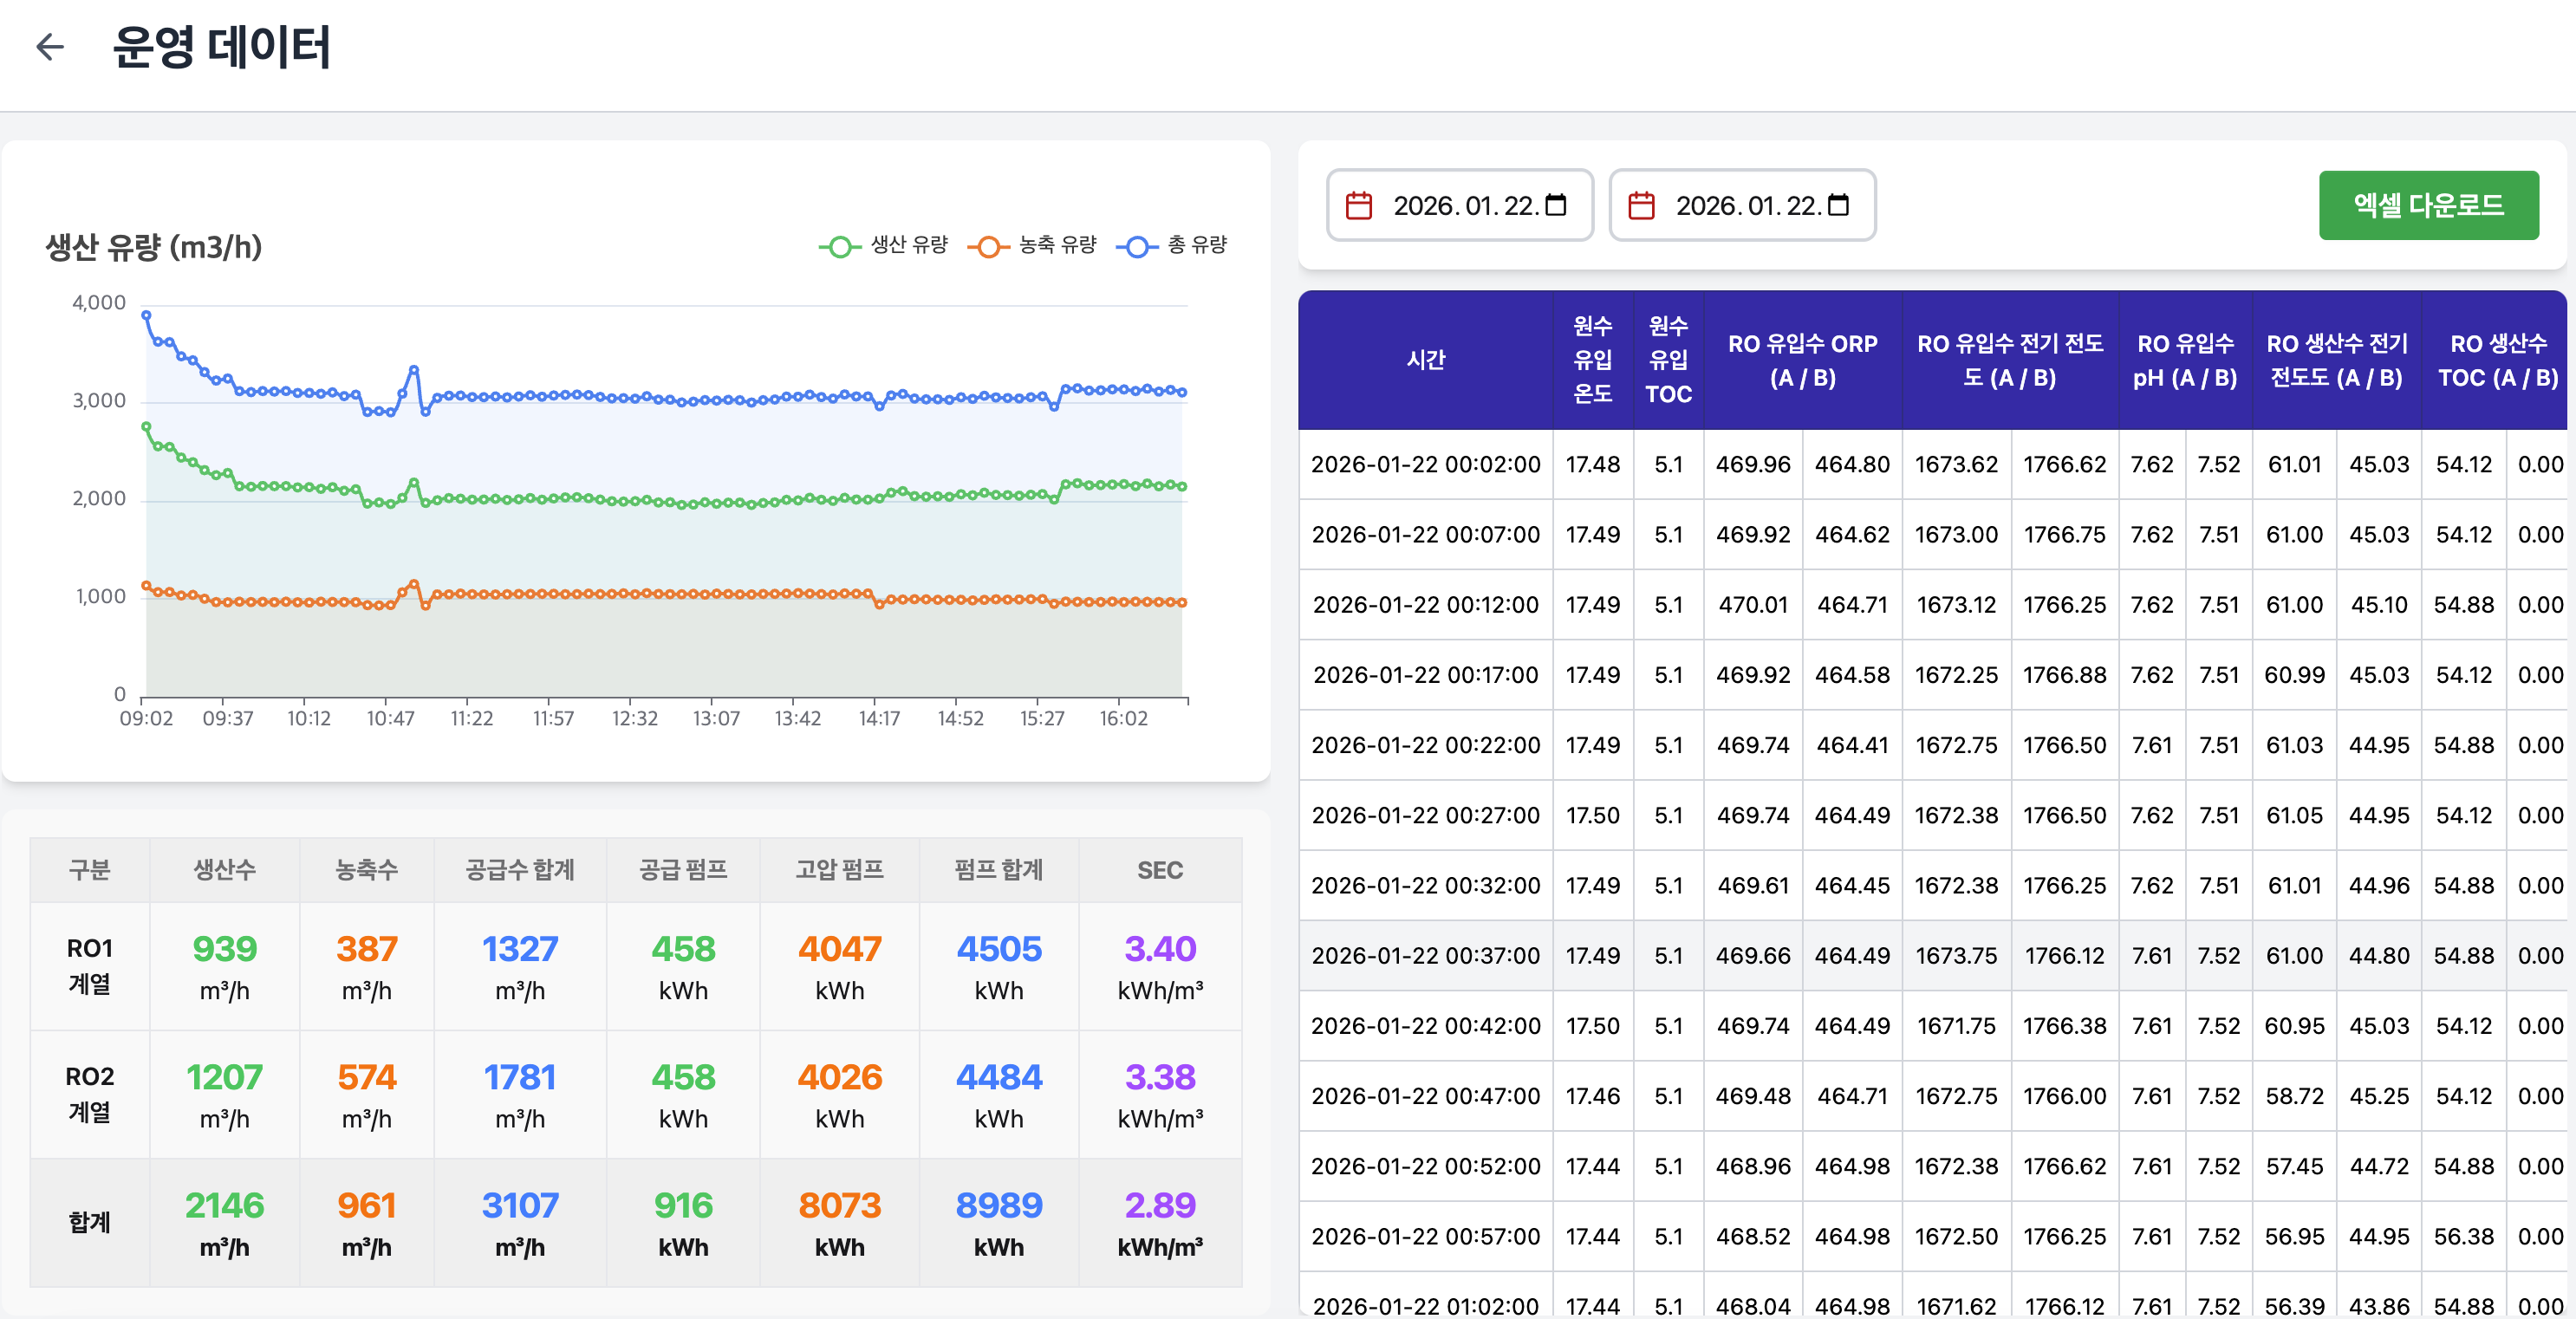
Task: Open the start date field 2026. 01. 22.
Action: tap(1459, 205)
